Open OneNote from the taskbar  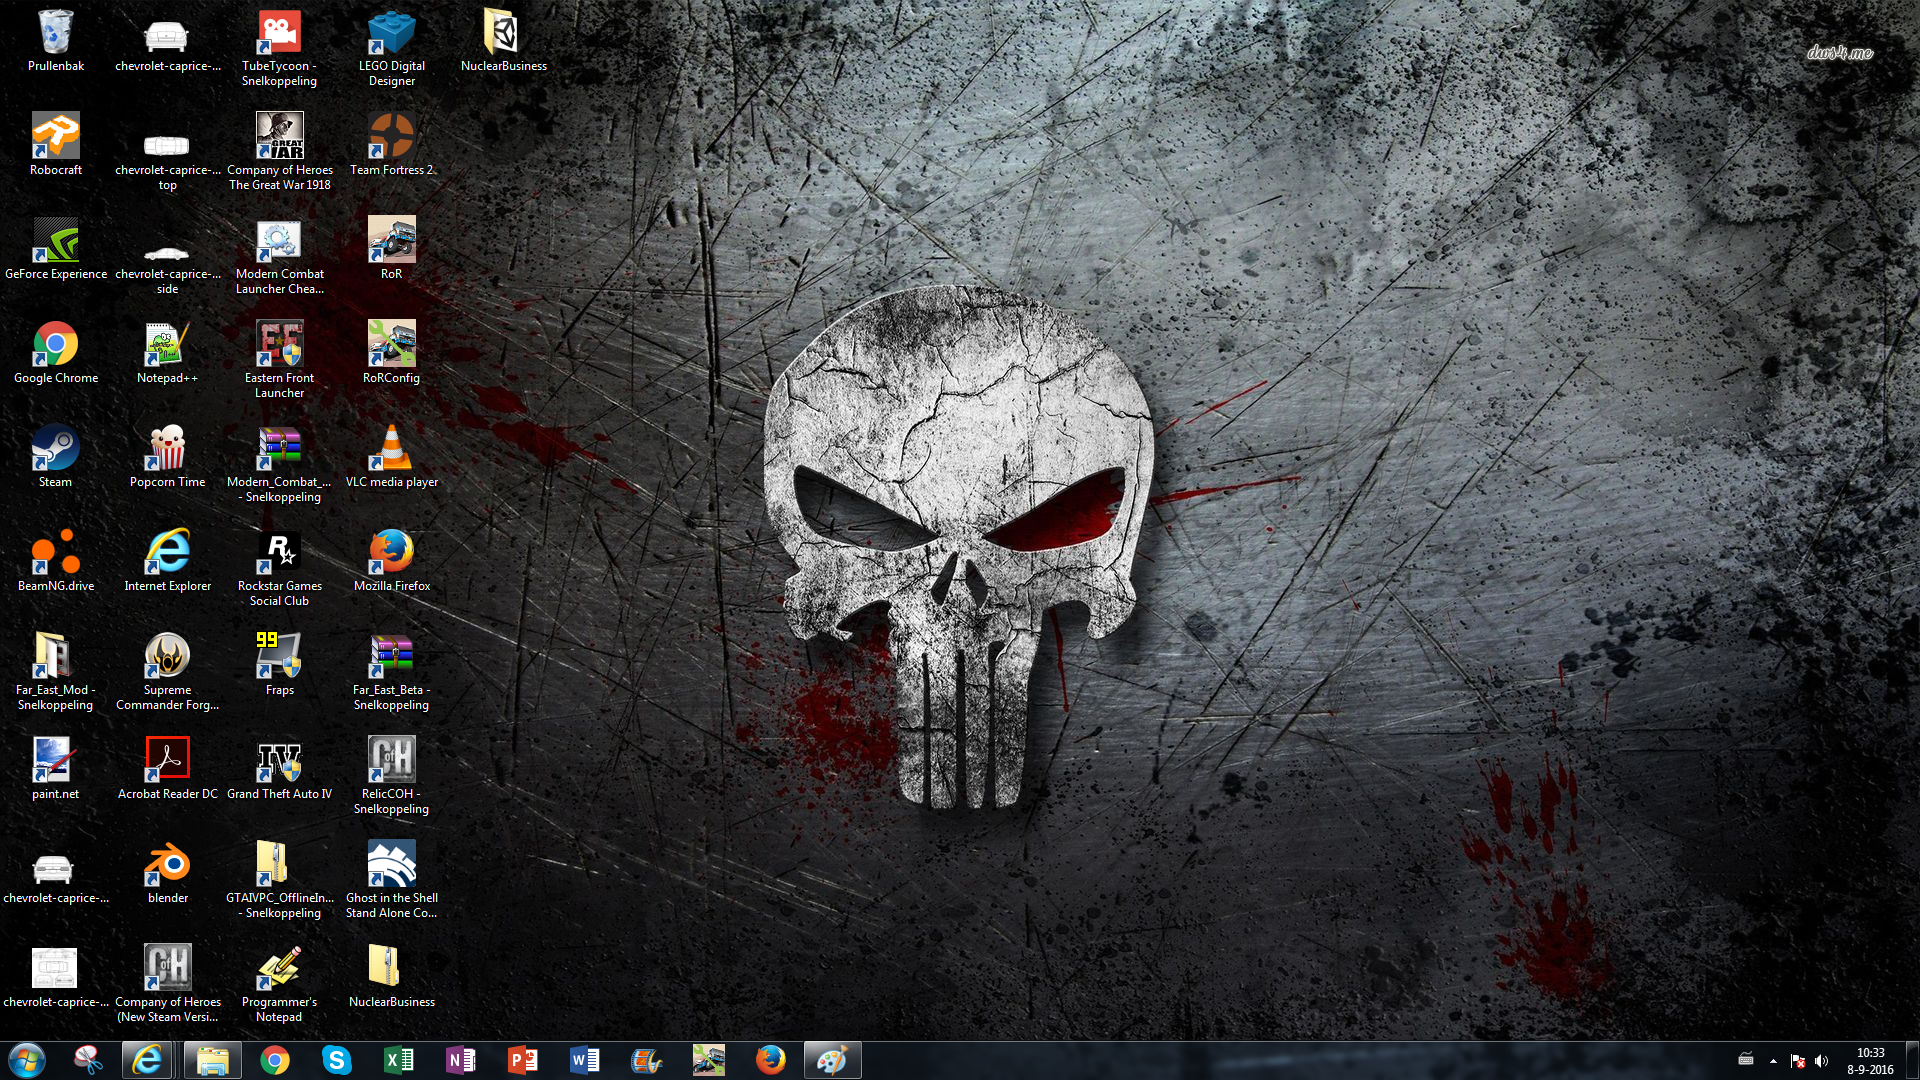(x=461, y=1060)
